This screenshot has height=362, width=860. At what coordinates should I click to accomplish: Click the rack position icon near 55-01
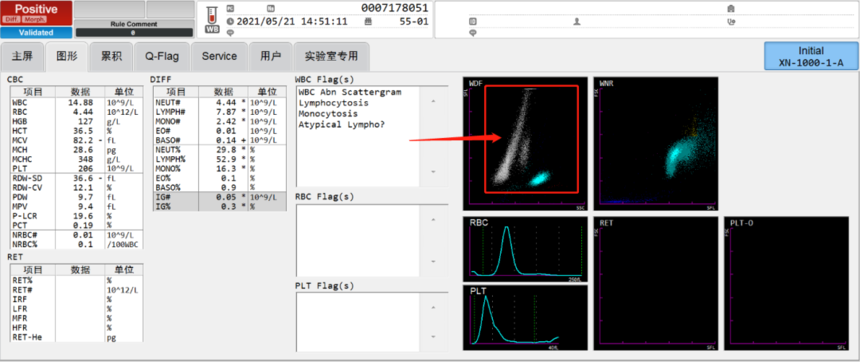tap(367, 22)
